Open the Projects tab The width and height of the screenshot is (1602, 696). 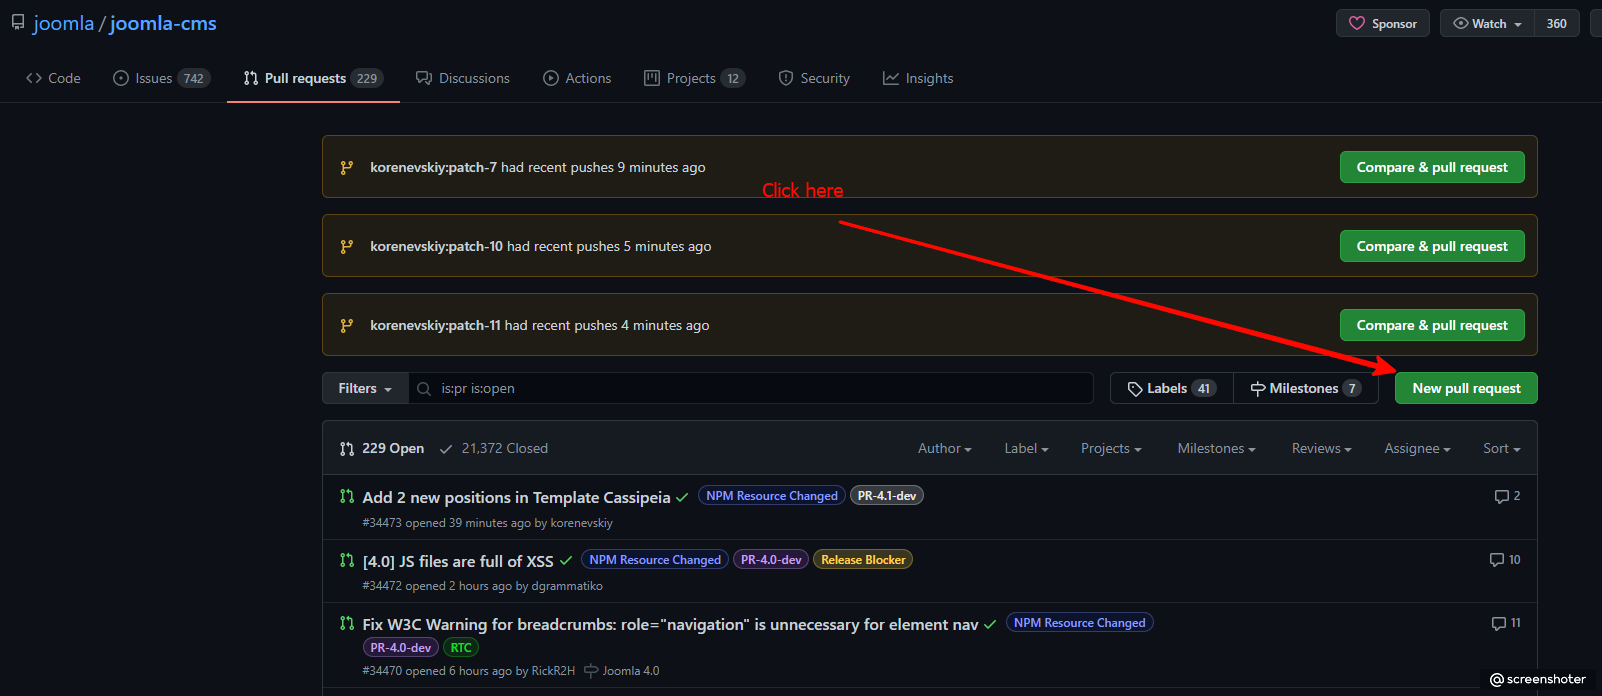coord(695,78)
